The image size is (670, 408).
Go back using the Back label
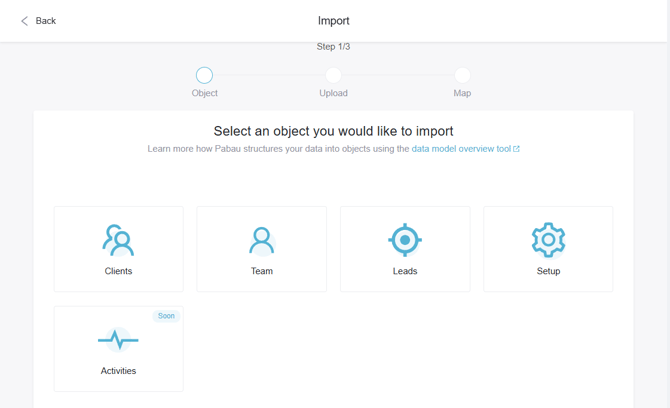[x=46, y=21]
